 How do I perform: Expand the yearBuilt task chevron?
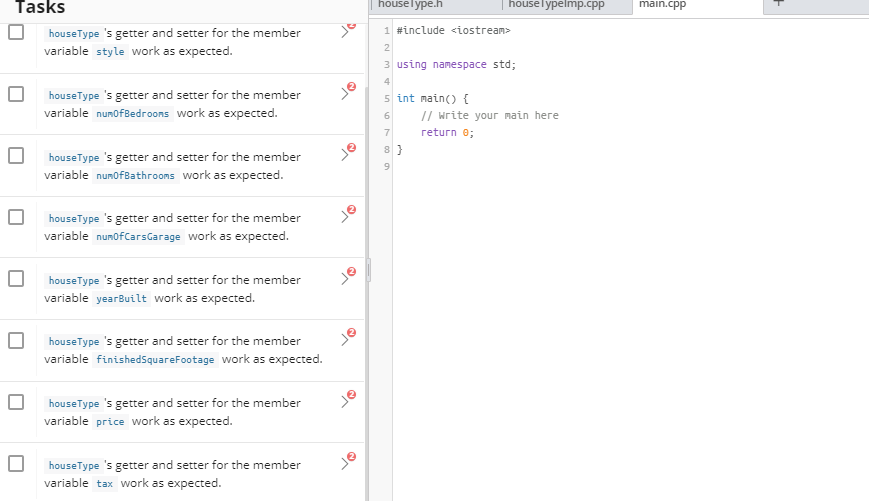pos(345,279)
